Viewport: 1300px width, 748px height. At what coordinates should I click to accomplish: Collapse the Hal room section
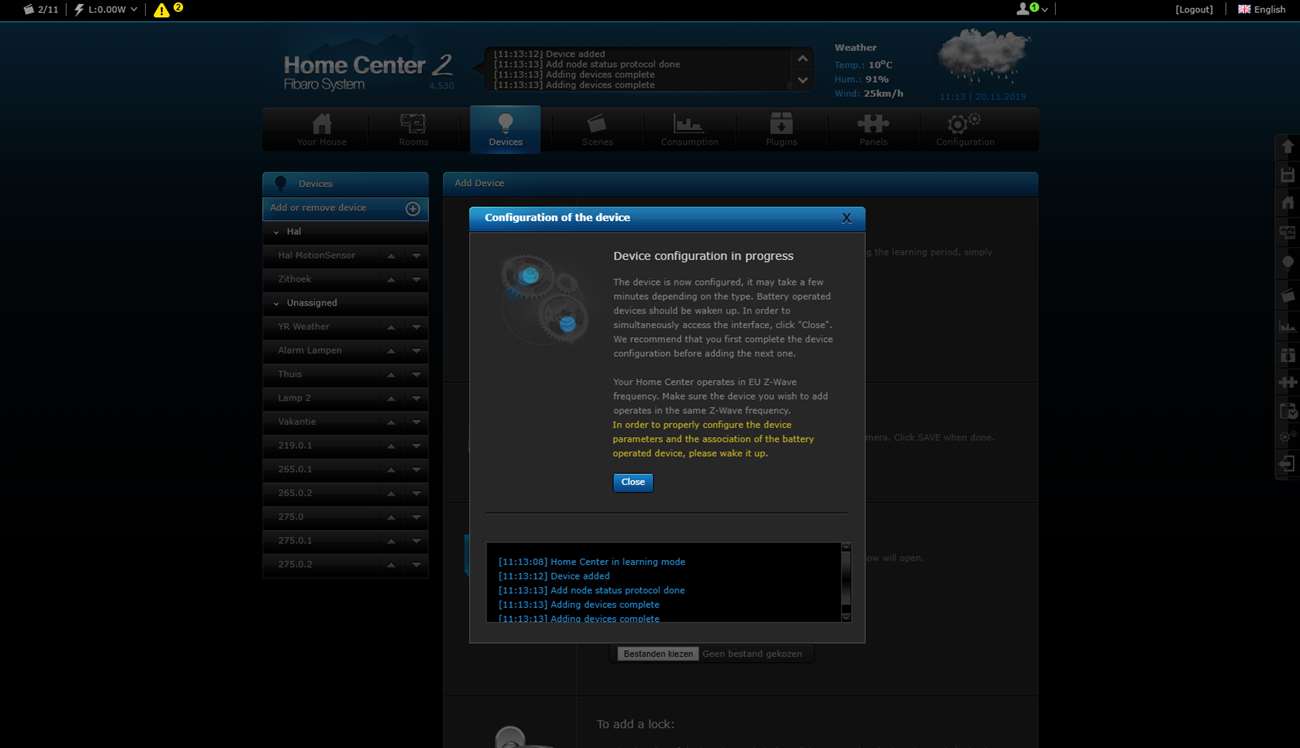[277, 232]
